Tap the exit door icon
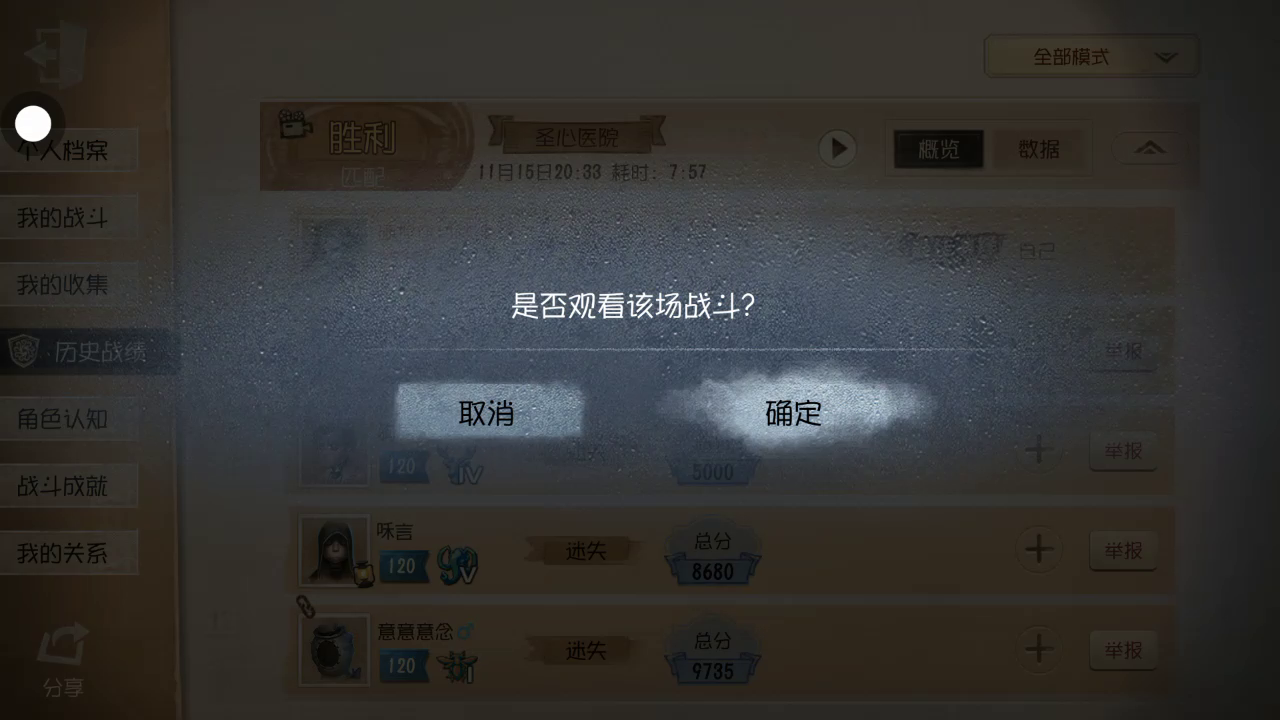The image size is (1280, 720). tap(56, 53)
